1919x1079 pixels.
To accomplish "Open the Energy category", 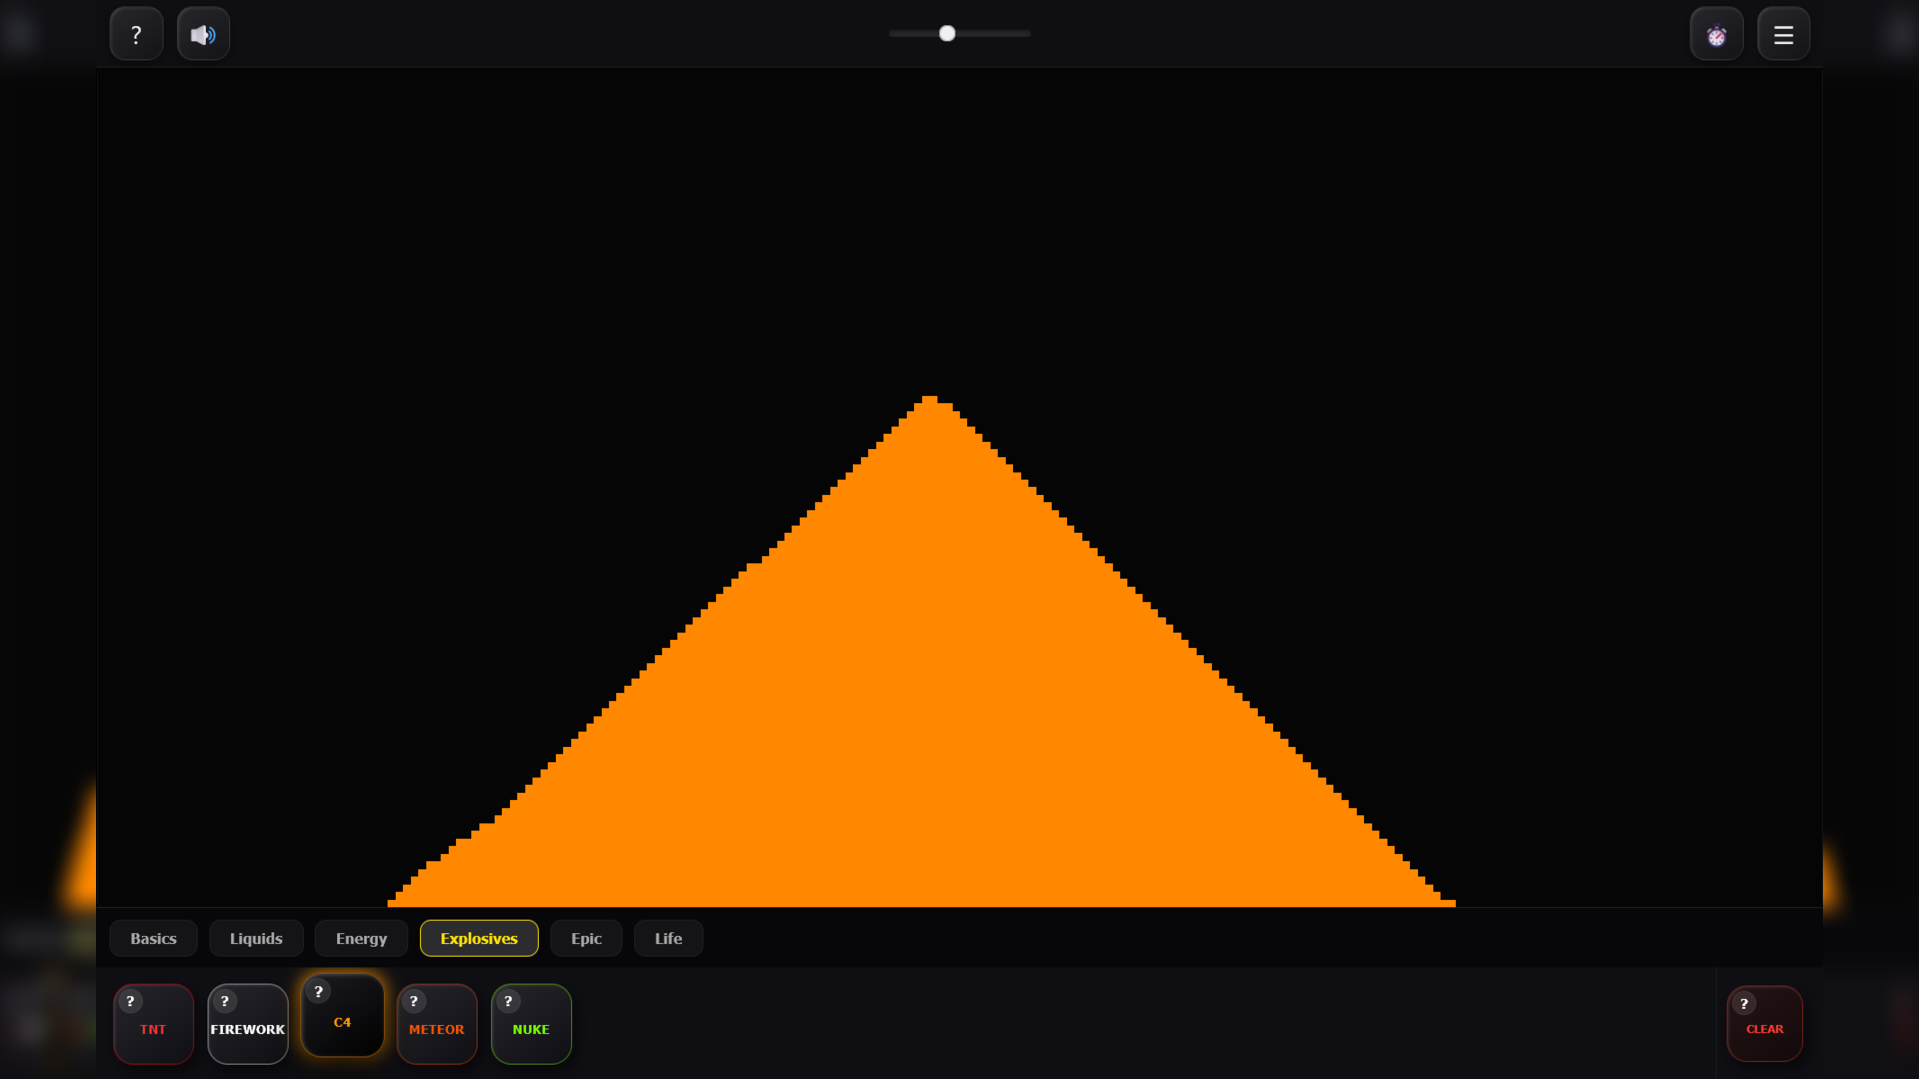I will pyautogui.click(x=360, y=938).
